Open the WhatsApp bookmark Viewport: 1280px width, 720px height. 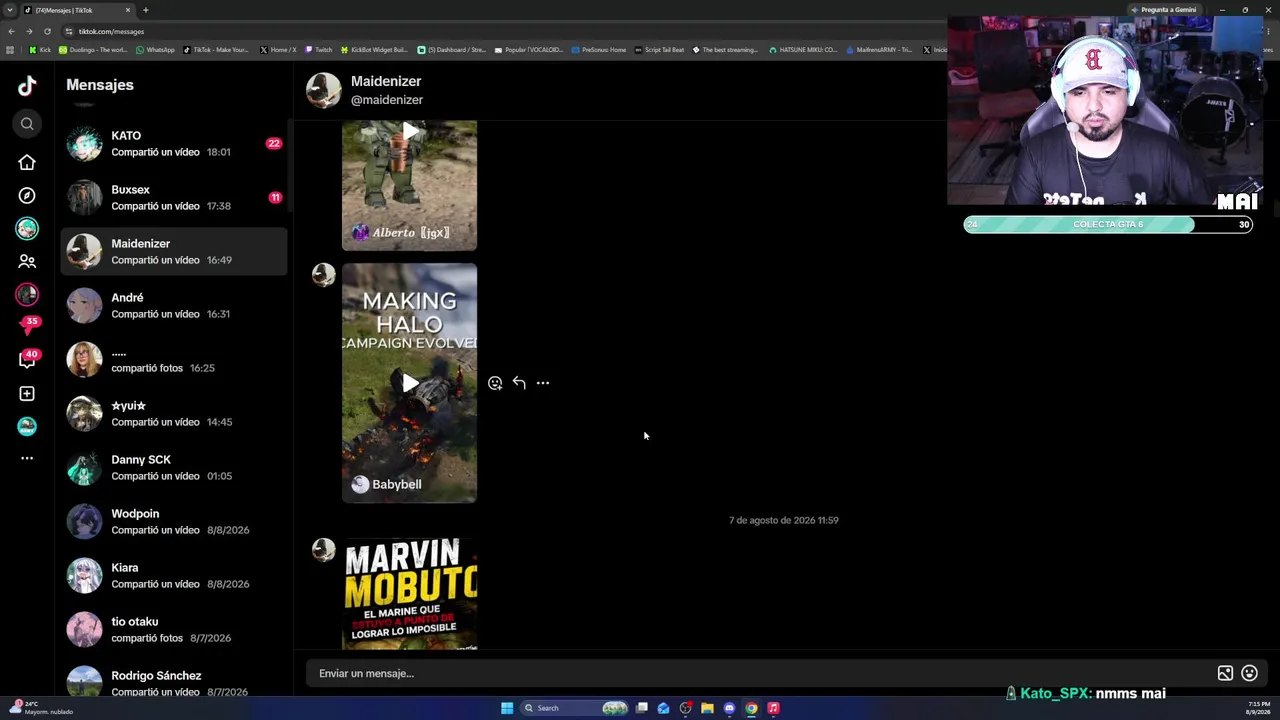click(x=155, y=50)
